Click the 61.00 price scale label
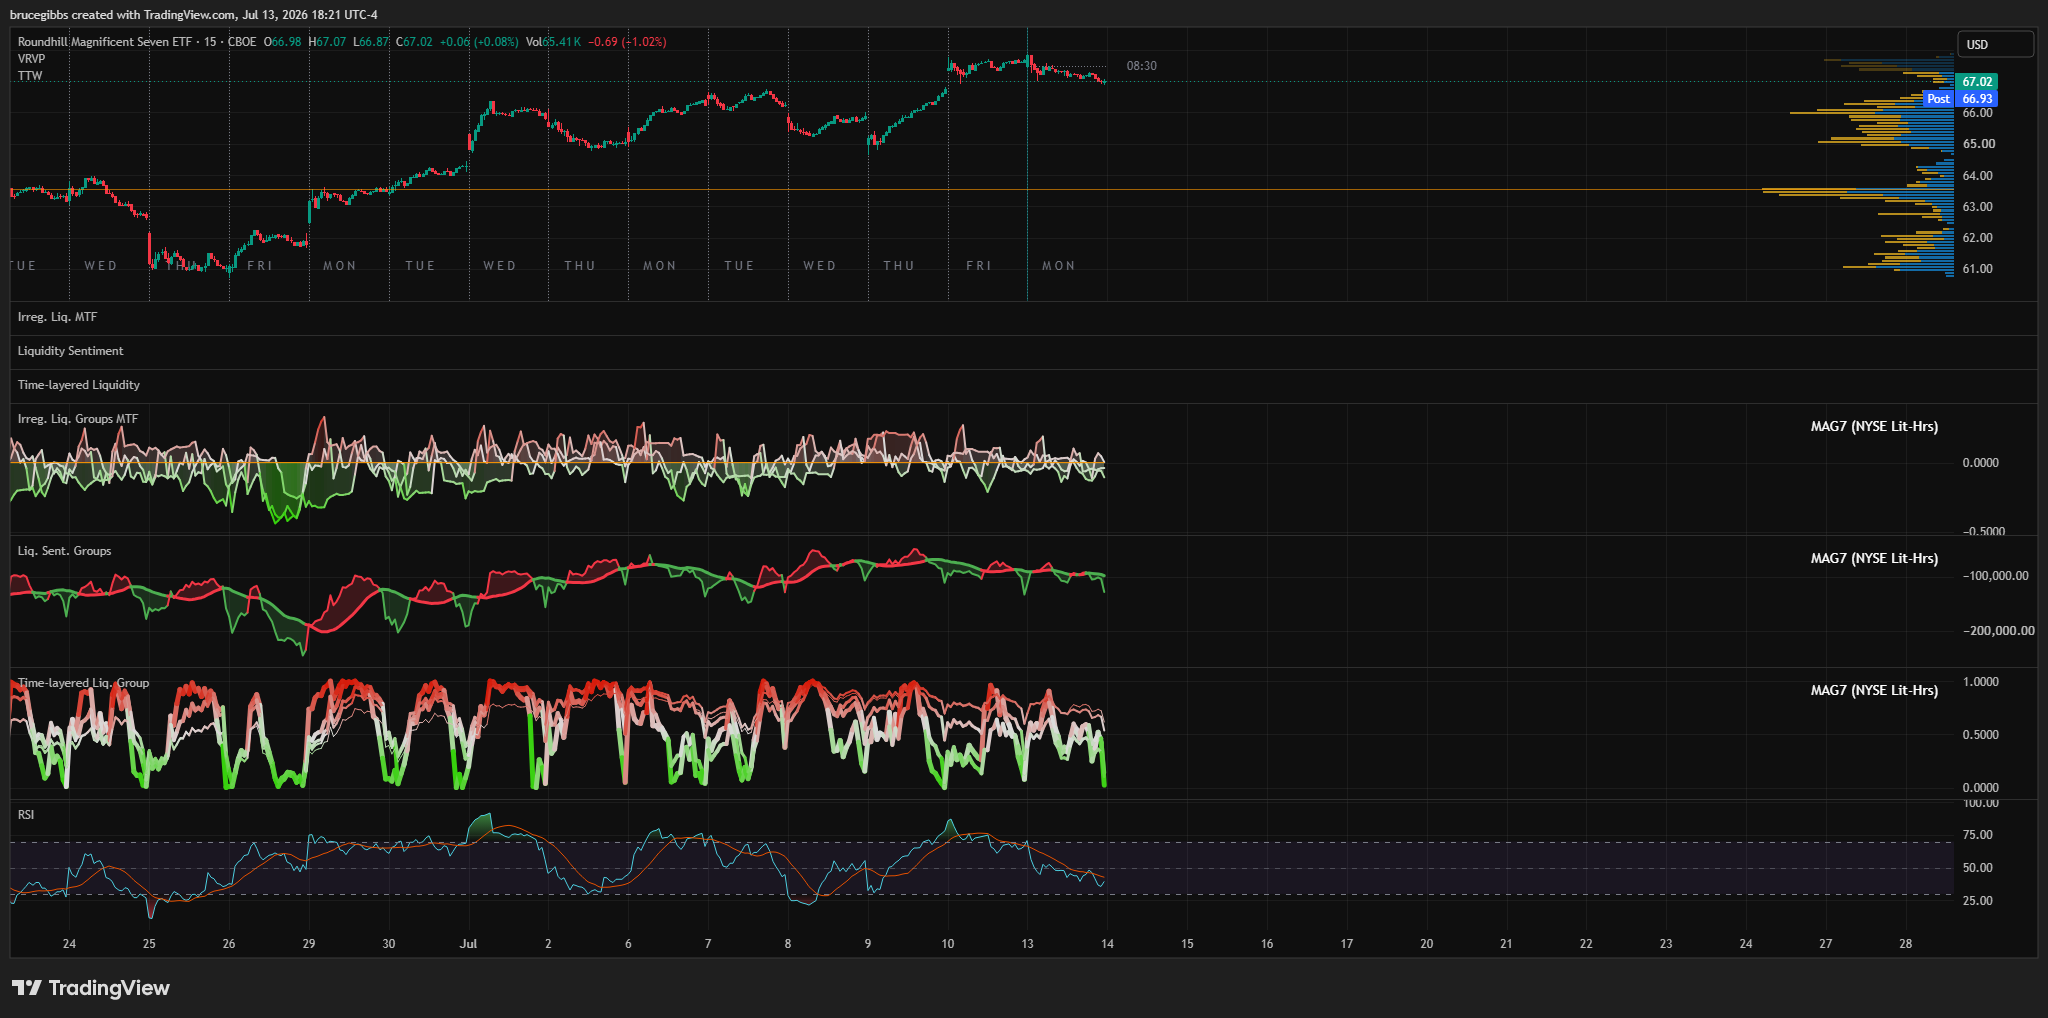2048x1018 pixels. pos(1978,269)
